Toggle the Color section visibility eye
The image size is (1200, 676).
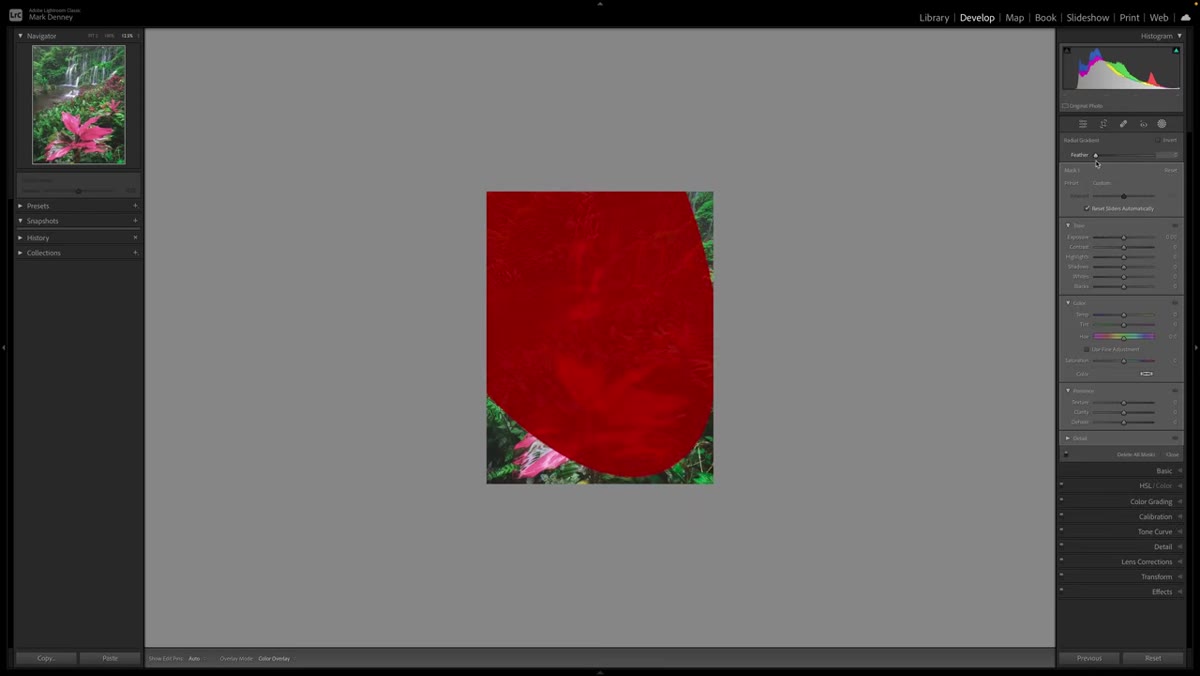pos(1175,303)
